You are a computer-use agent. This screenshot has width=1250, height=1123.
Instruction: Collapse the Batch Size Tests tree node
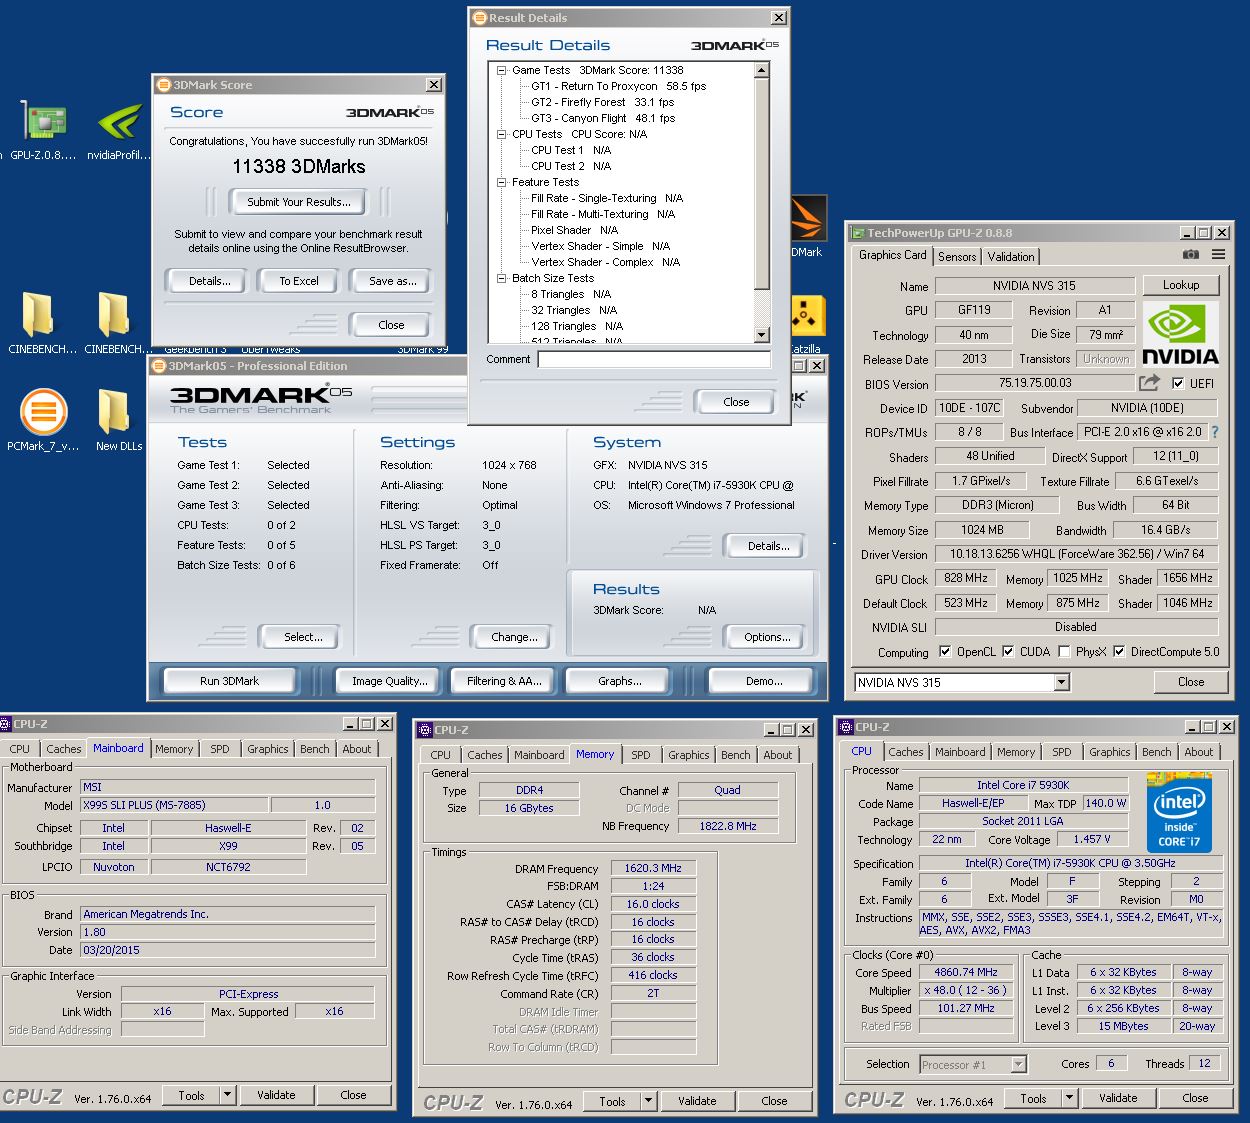pyautogui.click(x=502, y=278)
